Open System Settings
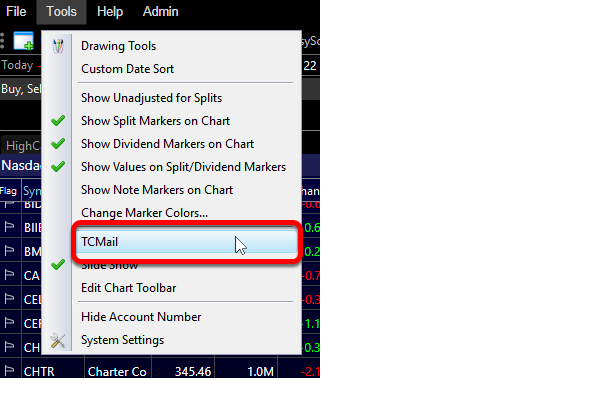 [122, 340]
